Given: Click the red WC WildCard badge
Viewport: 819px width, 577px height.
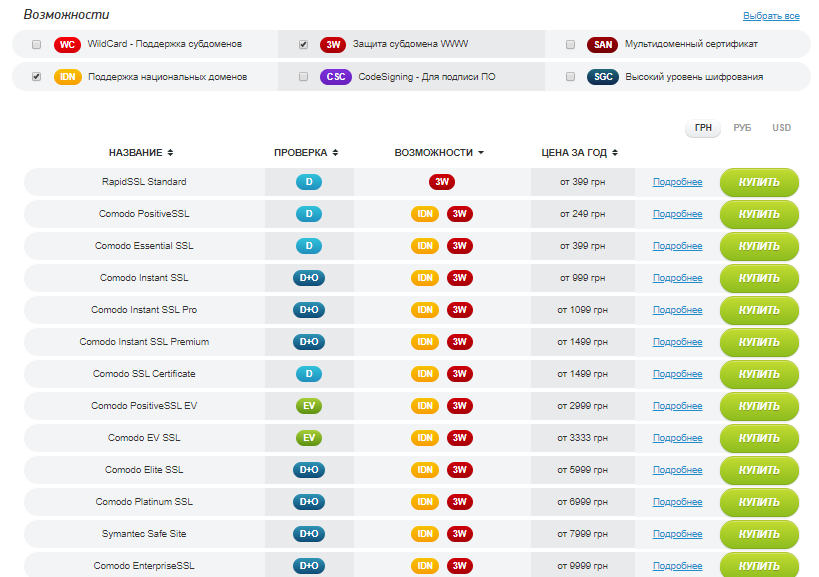Looking at the screenshot, I should [x=67, y=44].
